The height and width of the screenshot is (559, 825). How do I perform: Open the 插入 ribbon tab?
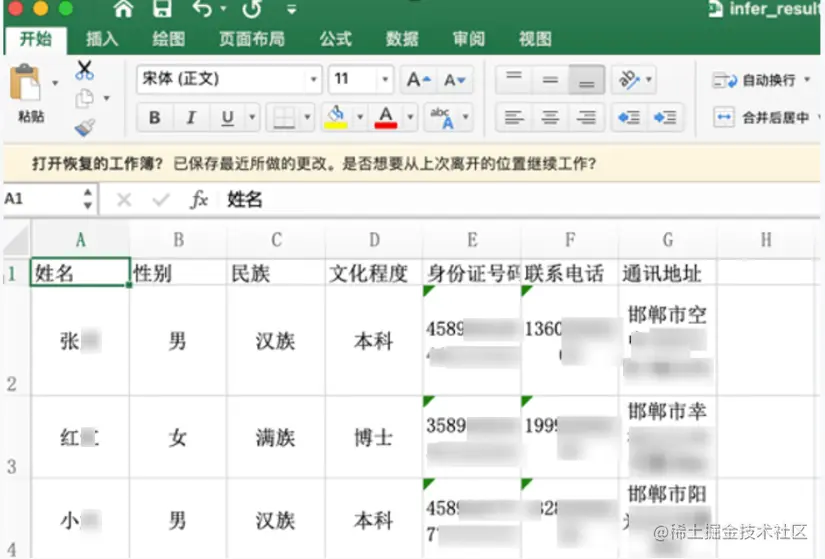tap(102, 39)
